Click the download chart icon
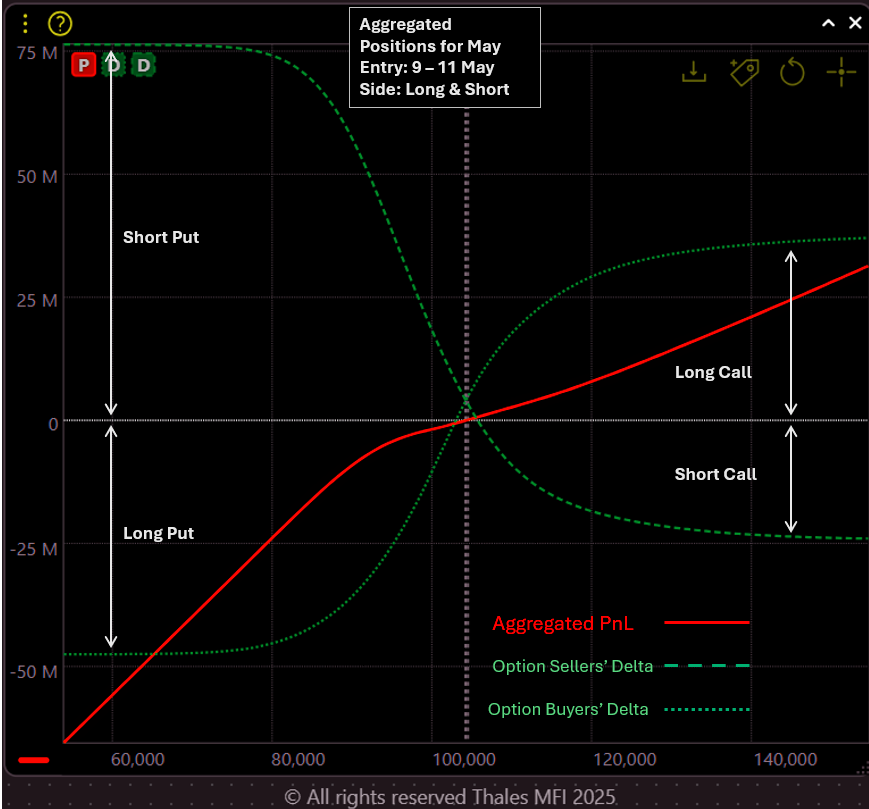Viewport: 869px width, 809px height. (x=694, y=72)
